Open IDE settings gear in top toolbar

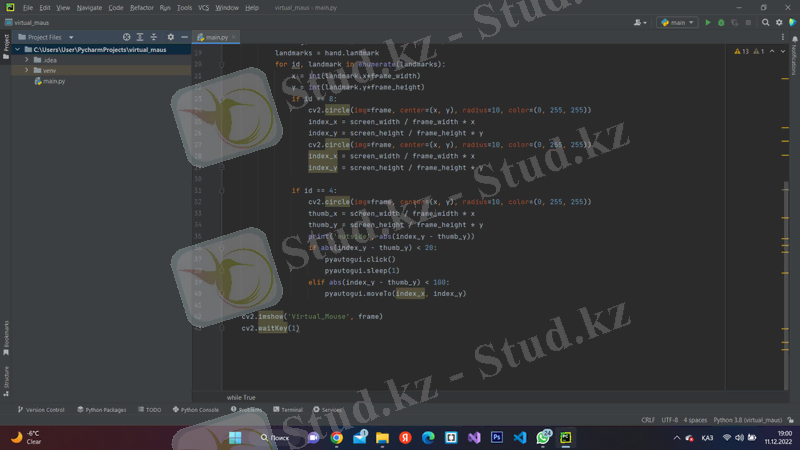point(779,22)
